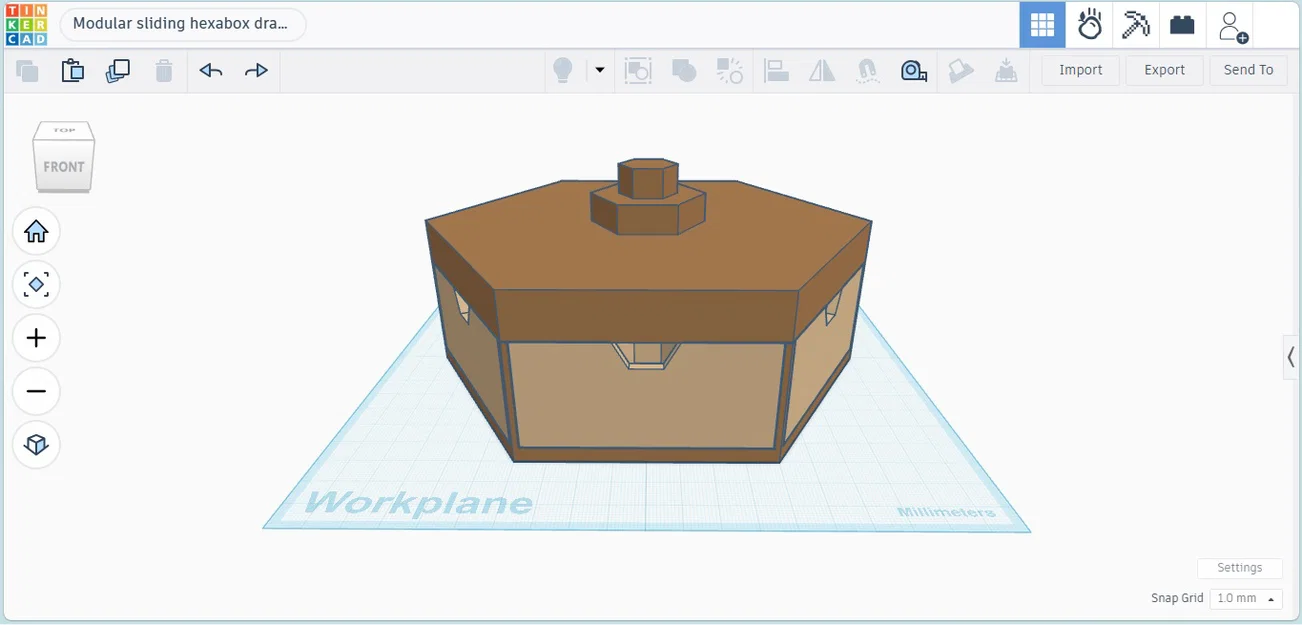Click the Paste clipboard icon

(72, 70)
